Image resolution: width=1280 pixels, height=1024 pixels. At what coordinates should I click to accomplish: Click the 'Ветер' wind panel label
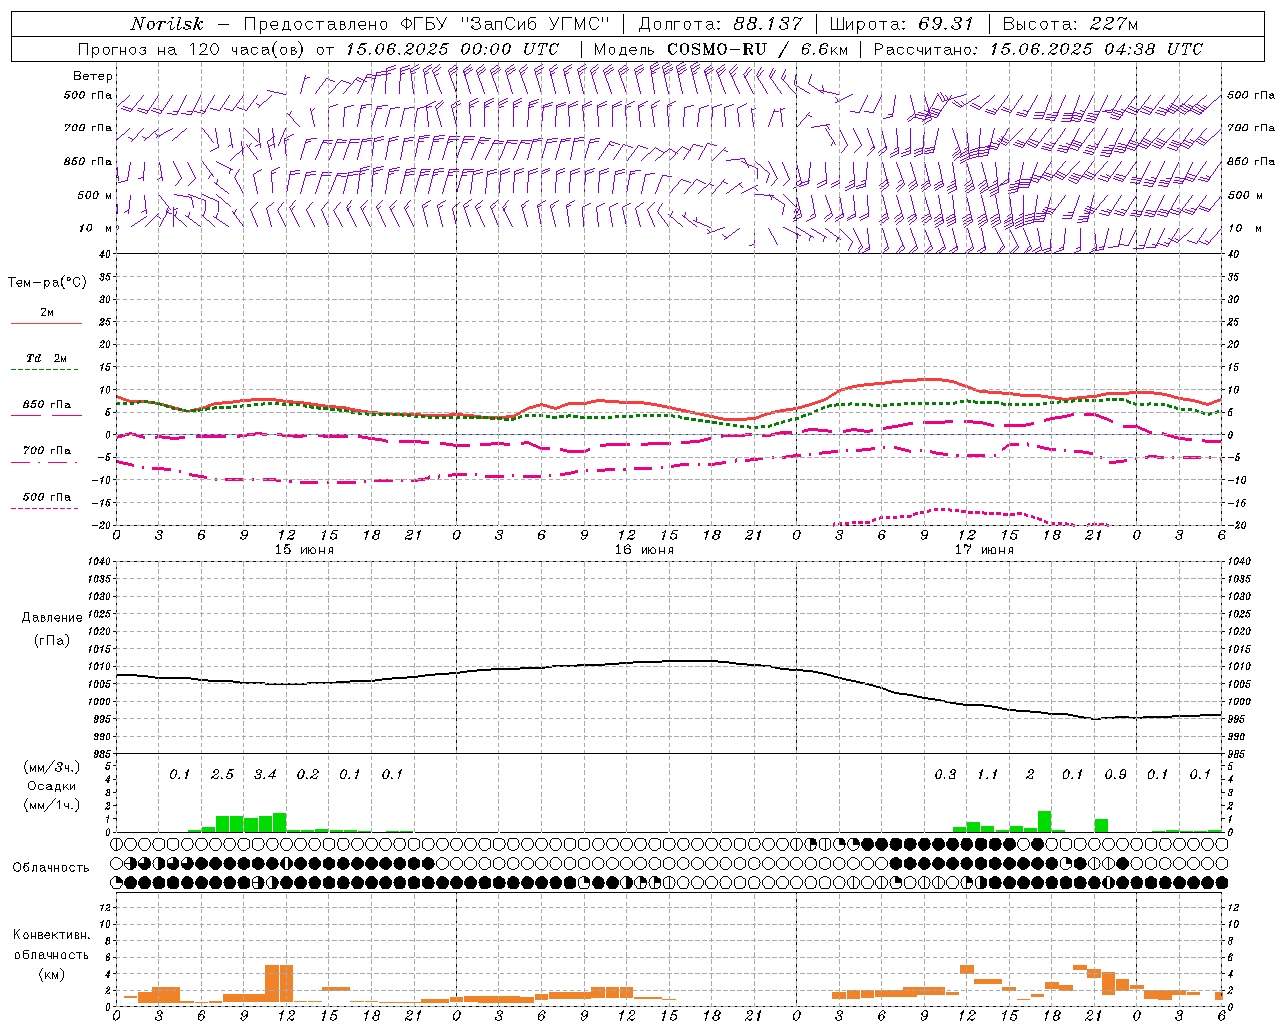(x=93, y=76)
